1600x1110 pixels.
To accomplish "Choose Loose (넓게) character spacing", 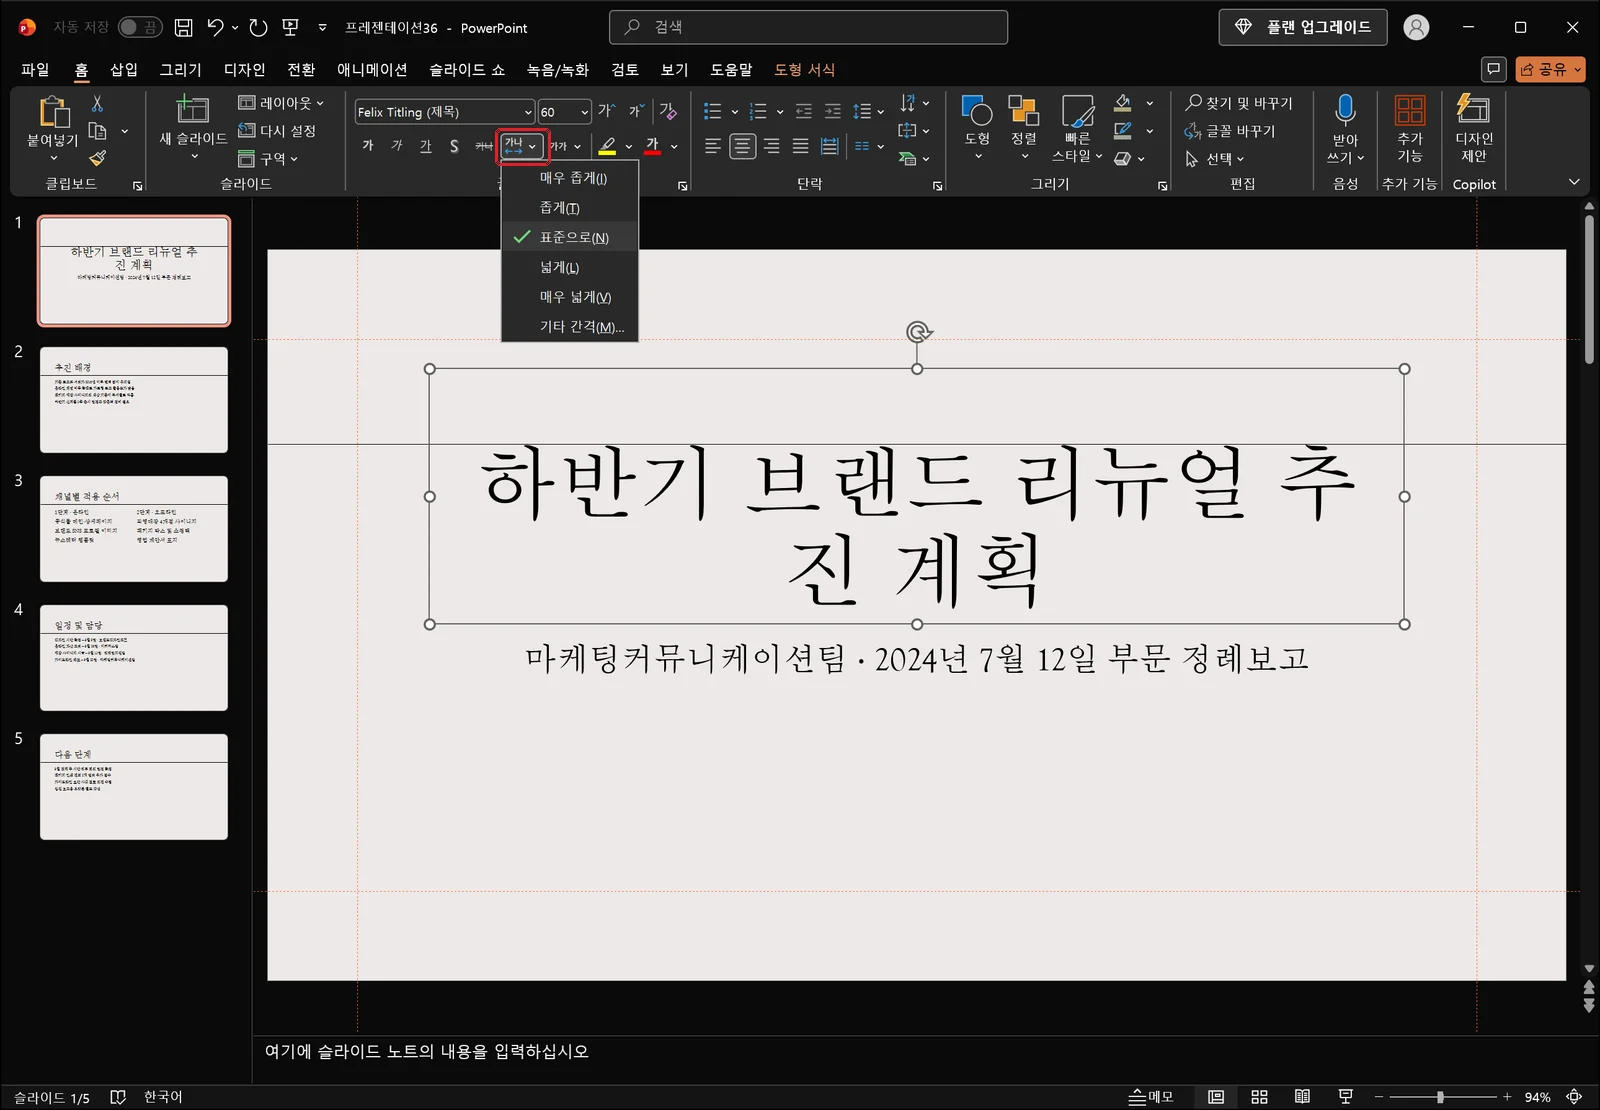I will 570,267.
